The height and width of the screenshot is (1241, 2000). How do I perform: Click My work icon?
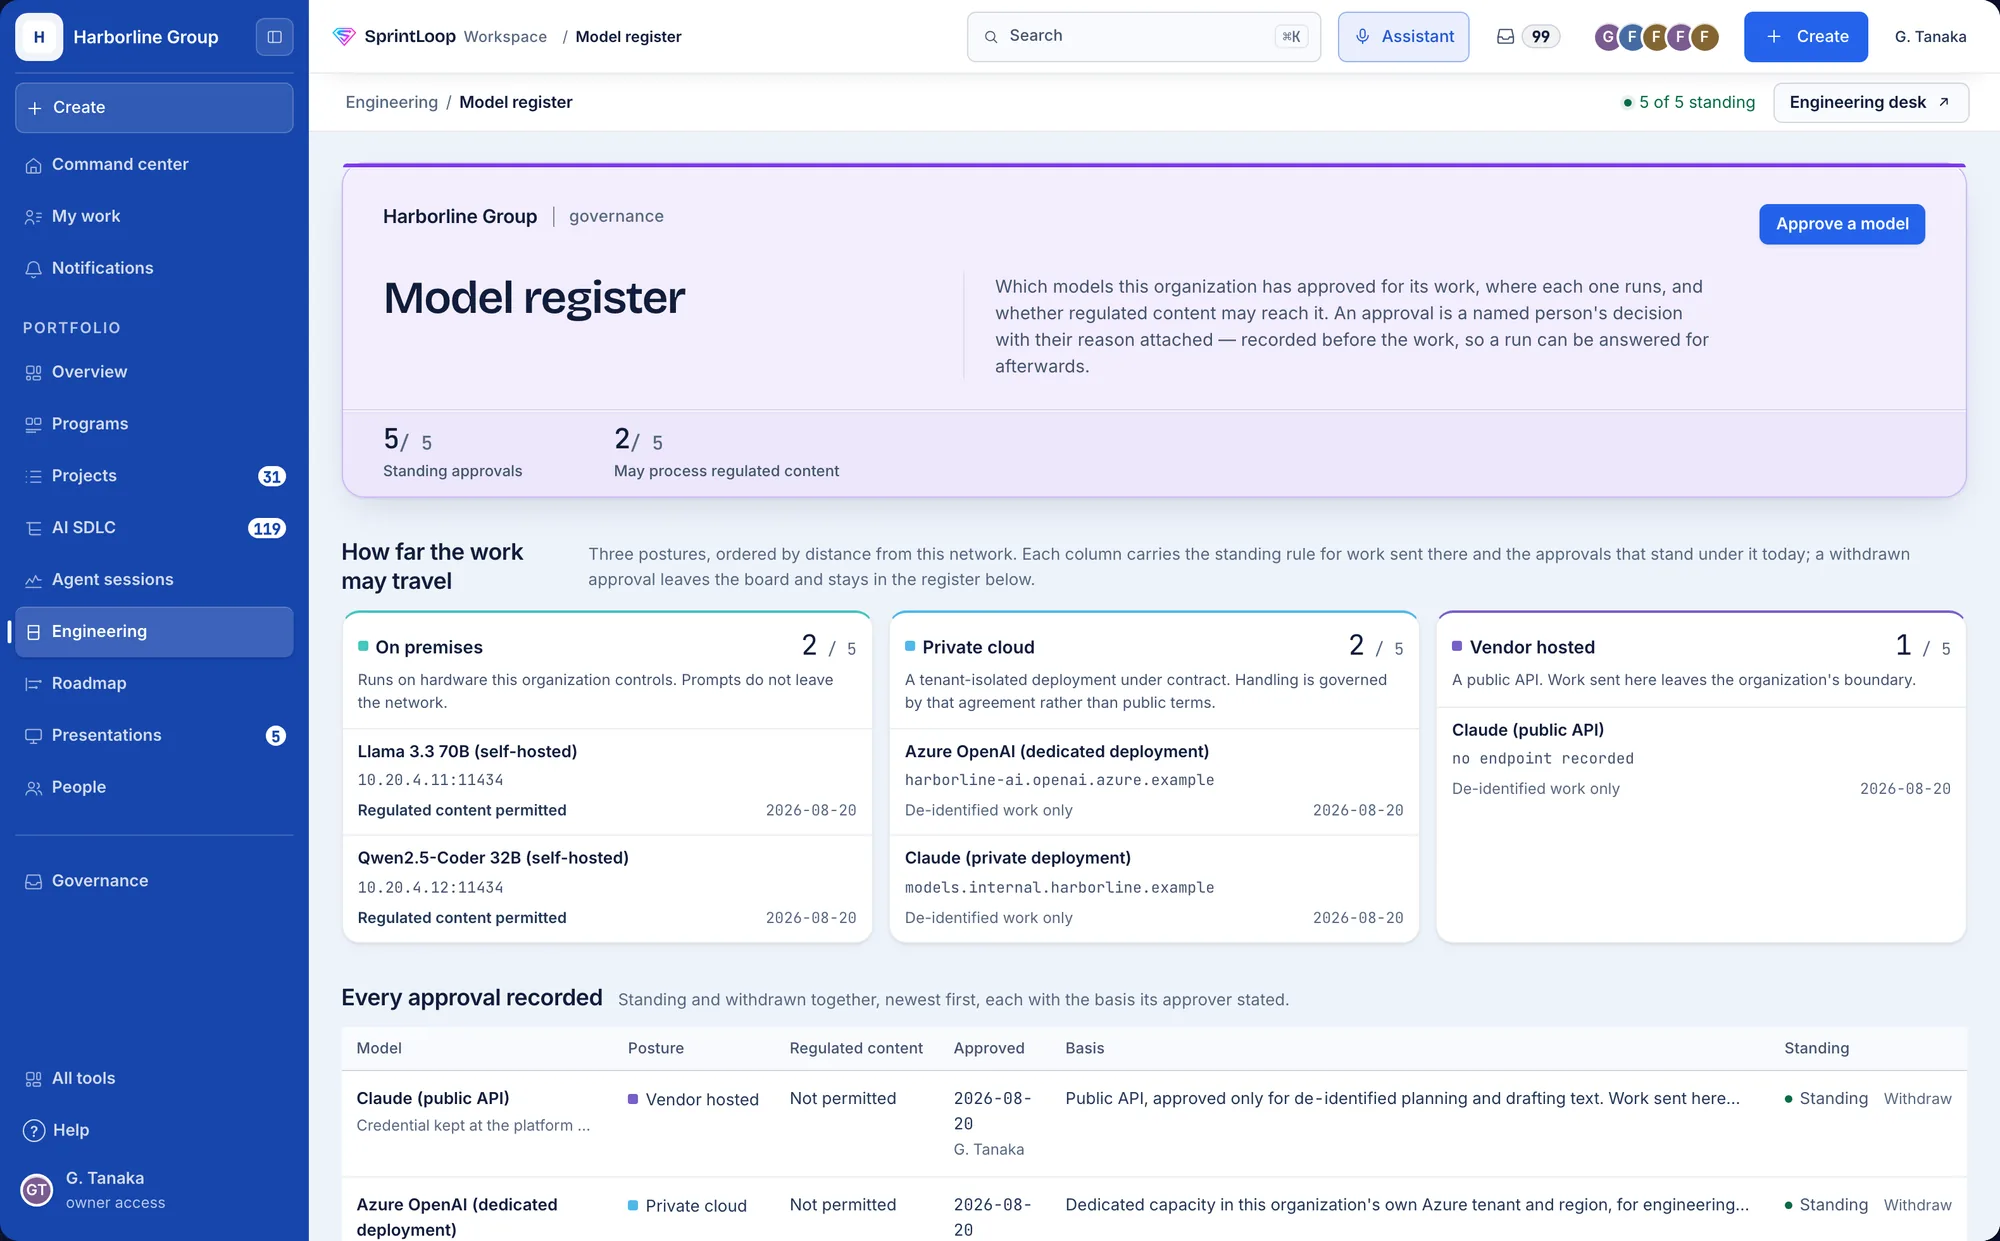point(33,217)
